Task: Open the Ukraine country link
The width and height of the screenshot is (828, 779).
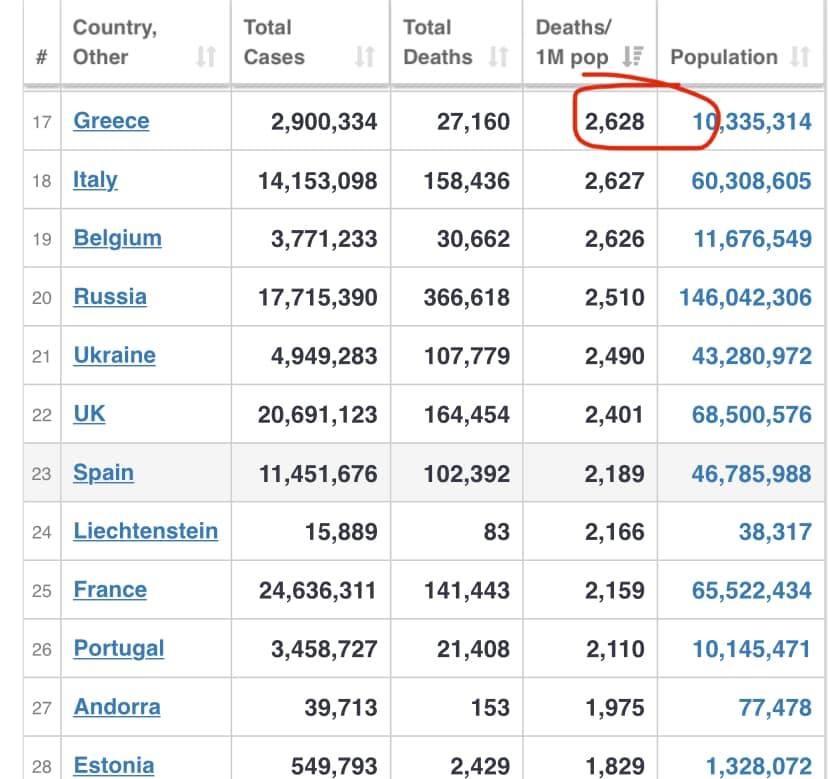Action: coord(114,355)
